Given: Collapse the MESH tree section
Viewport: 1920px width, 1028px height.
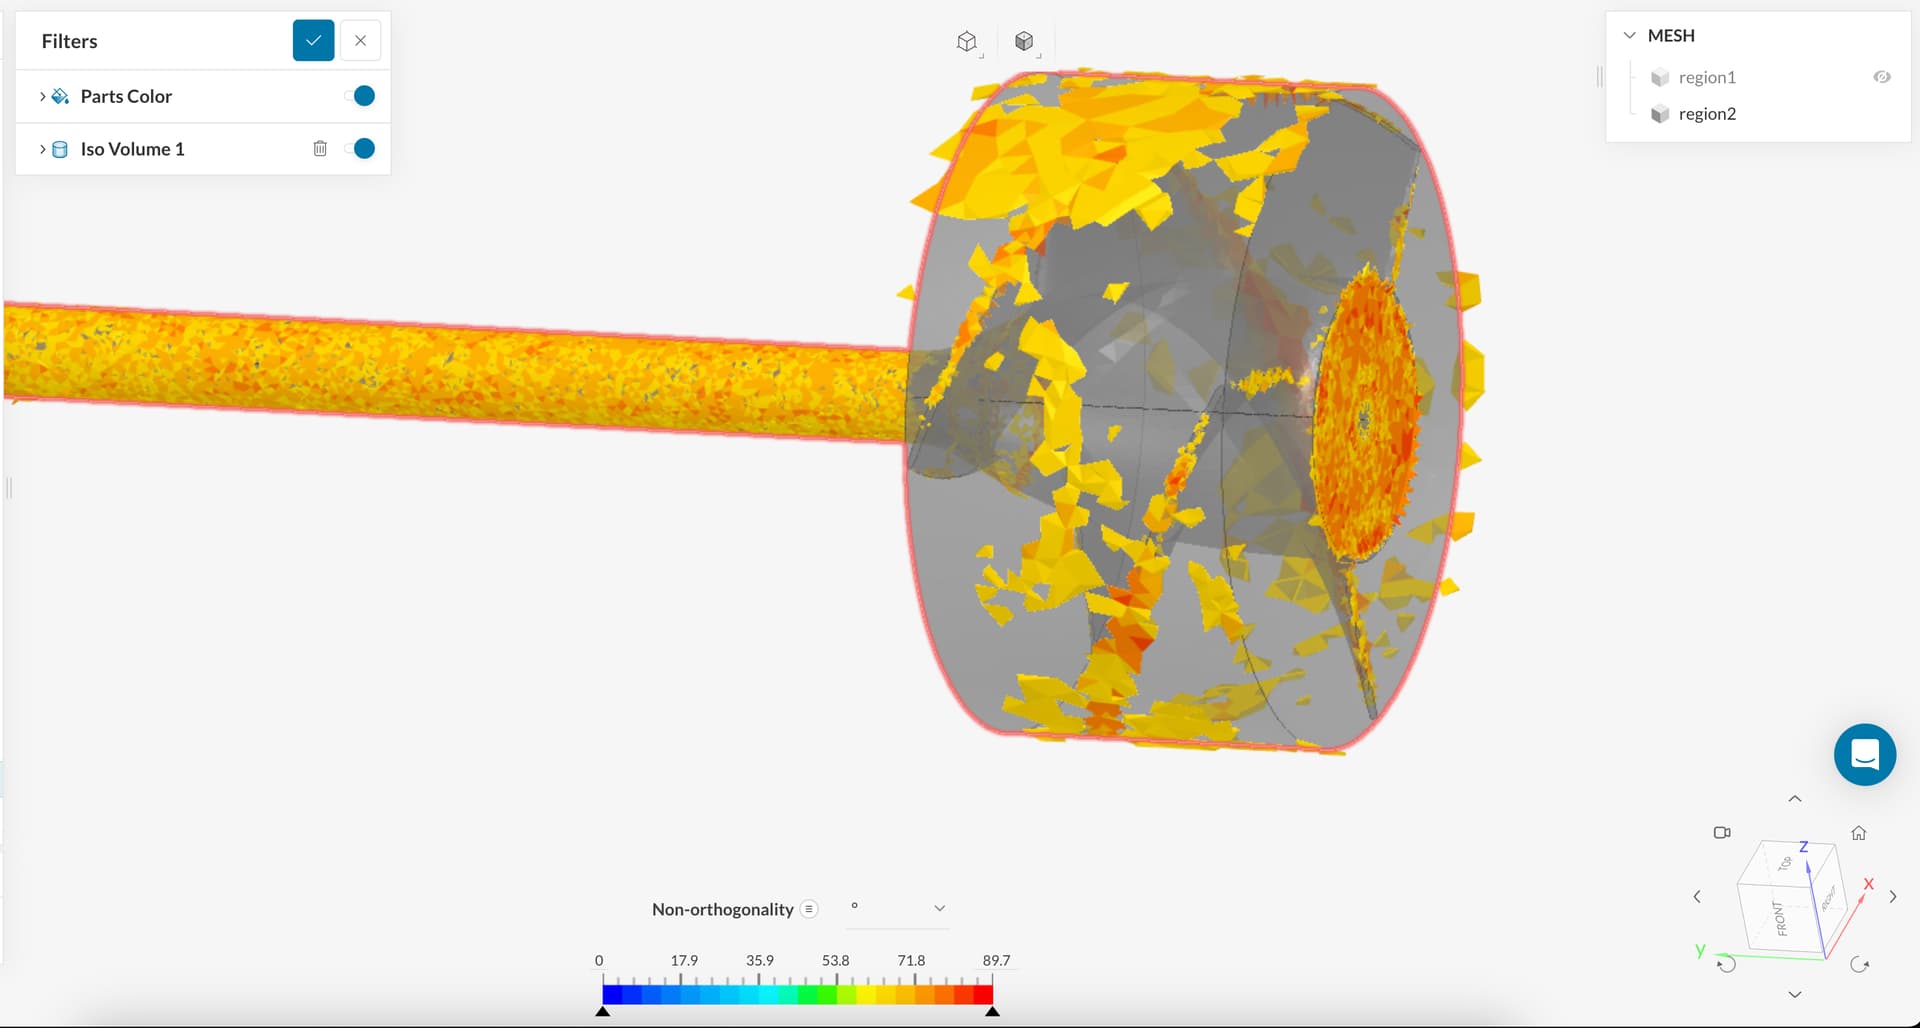Looking at the screenshot, I should point(1628,34).
